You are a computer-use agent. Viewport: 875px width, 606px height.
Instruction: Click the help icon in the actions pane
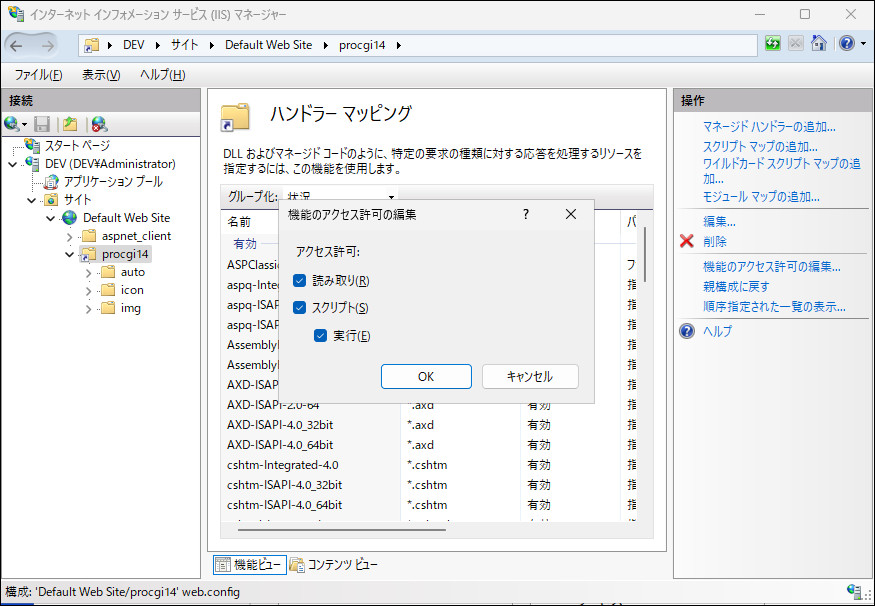[x=687, y=331]
